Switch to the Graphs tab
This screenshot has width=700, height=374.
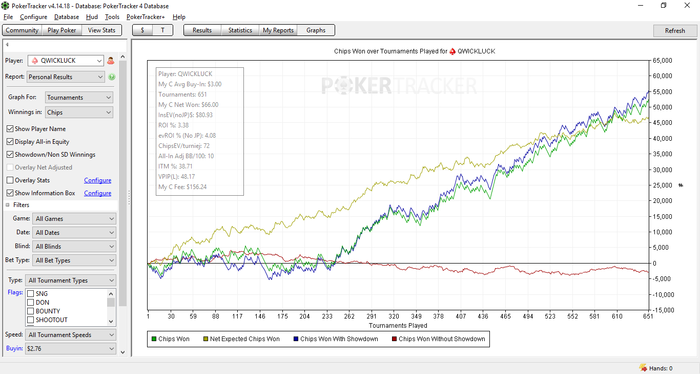316,30
